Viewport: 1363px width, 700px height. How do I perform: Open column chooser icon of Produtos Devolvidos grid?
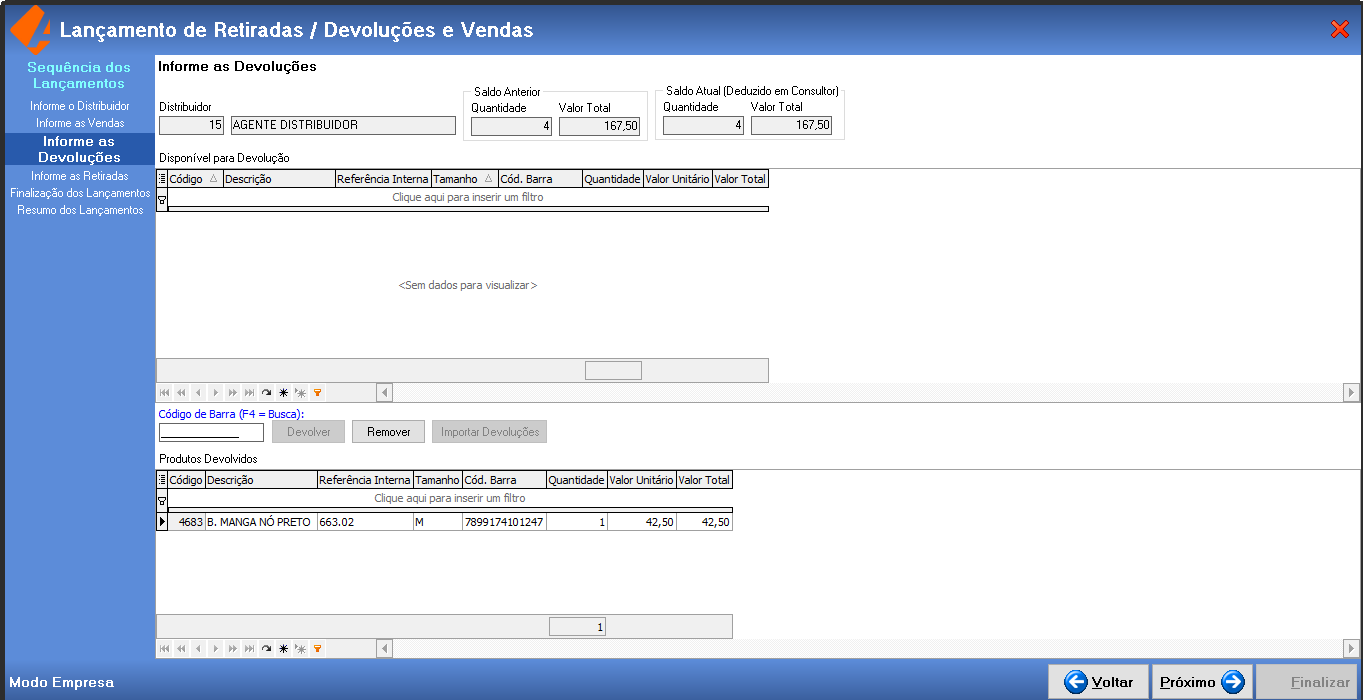tap(162, 481)
